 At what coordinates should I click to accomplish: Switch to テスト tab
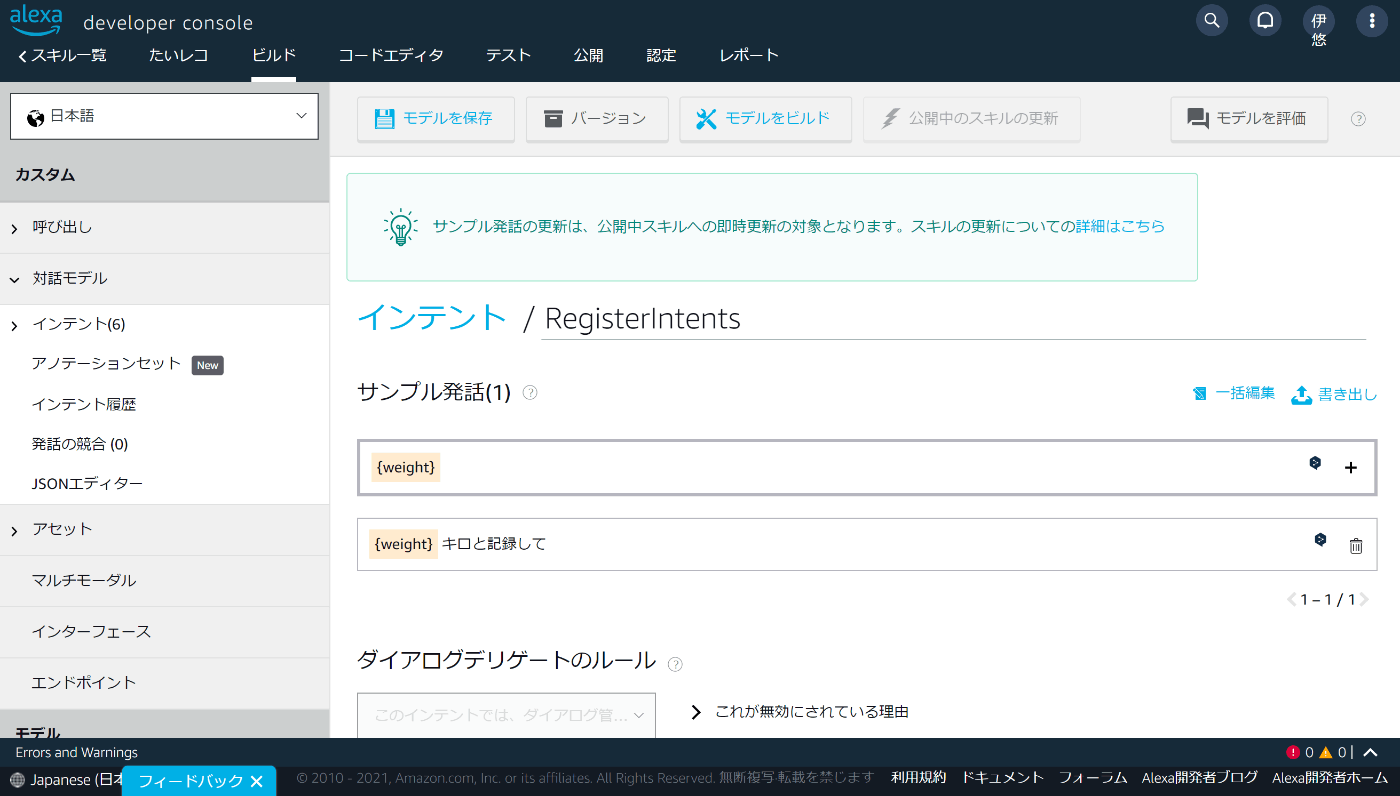click(509, 55)
